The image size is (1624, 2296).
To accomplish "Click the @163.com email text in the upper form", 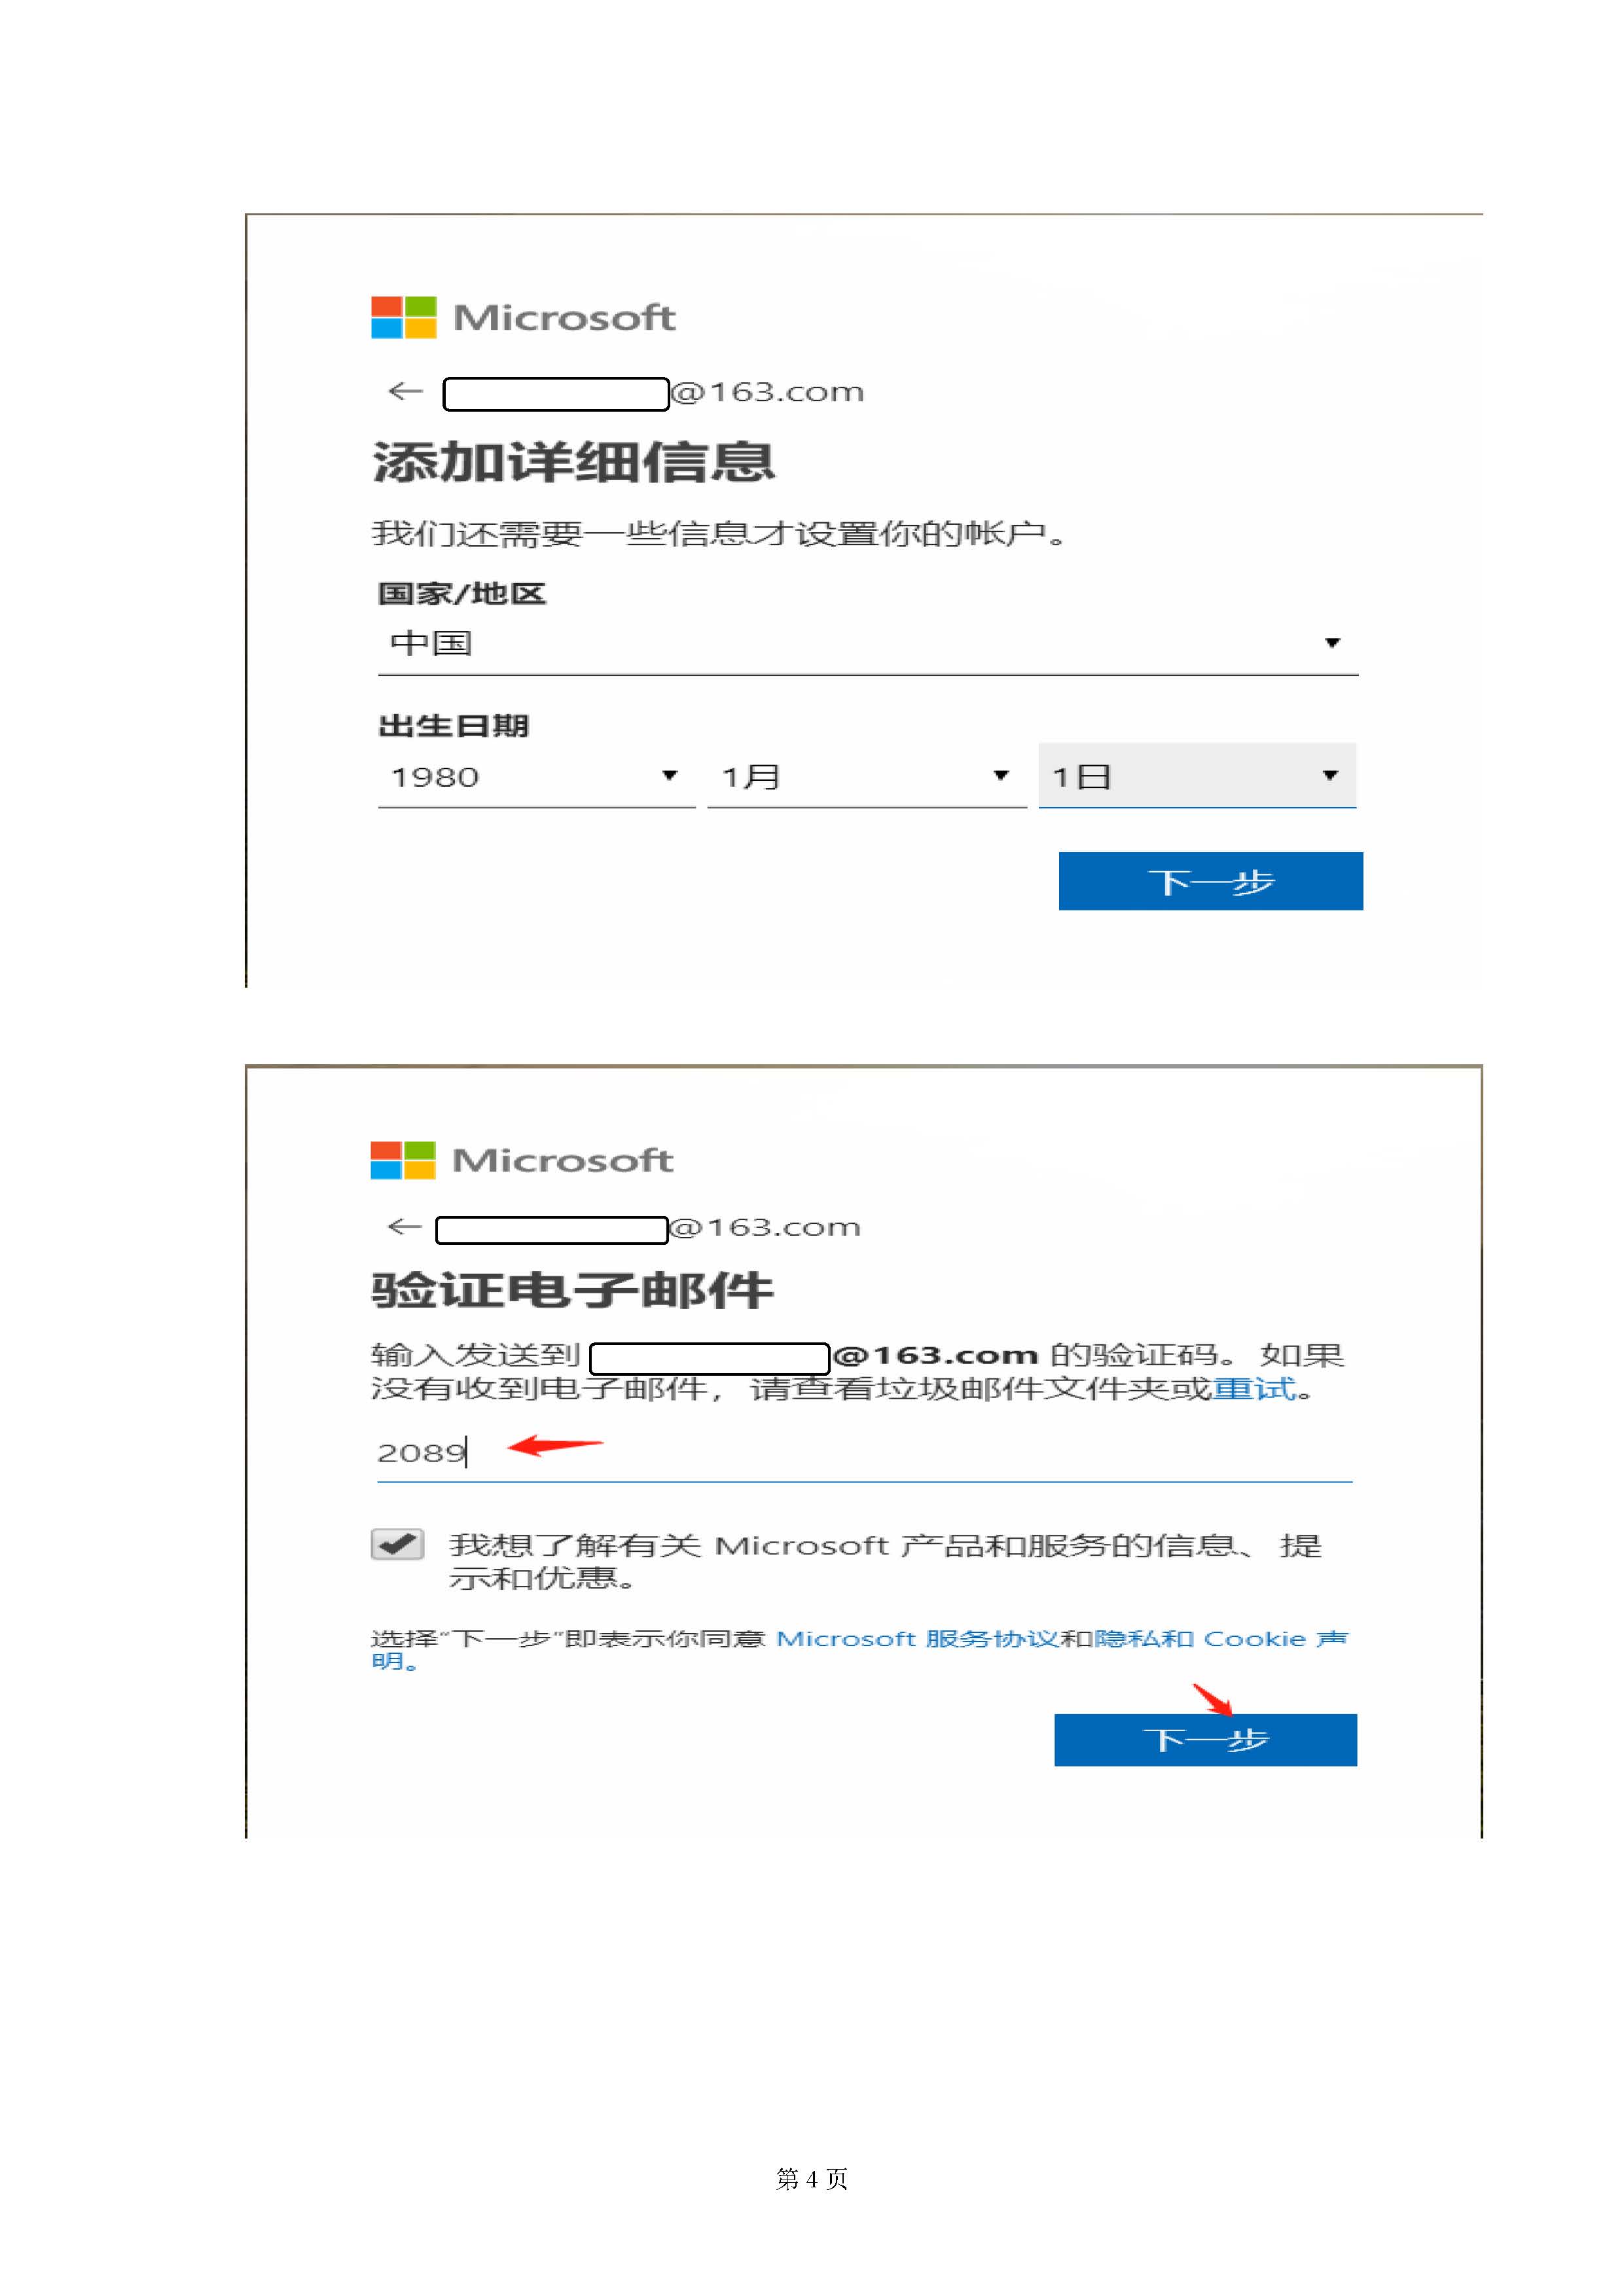I will tap(767, 392).
